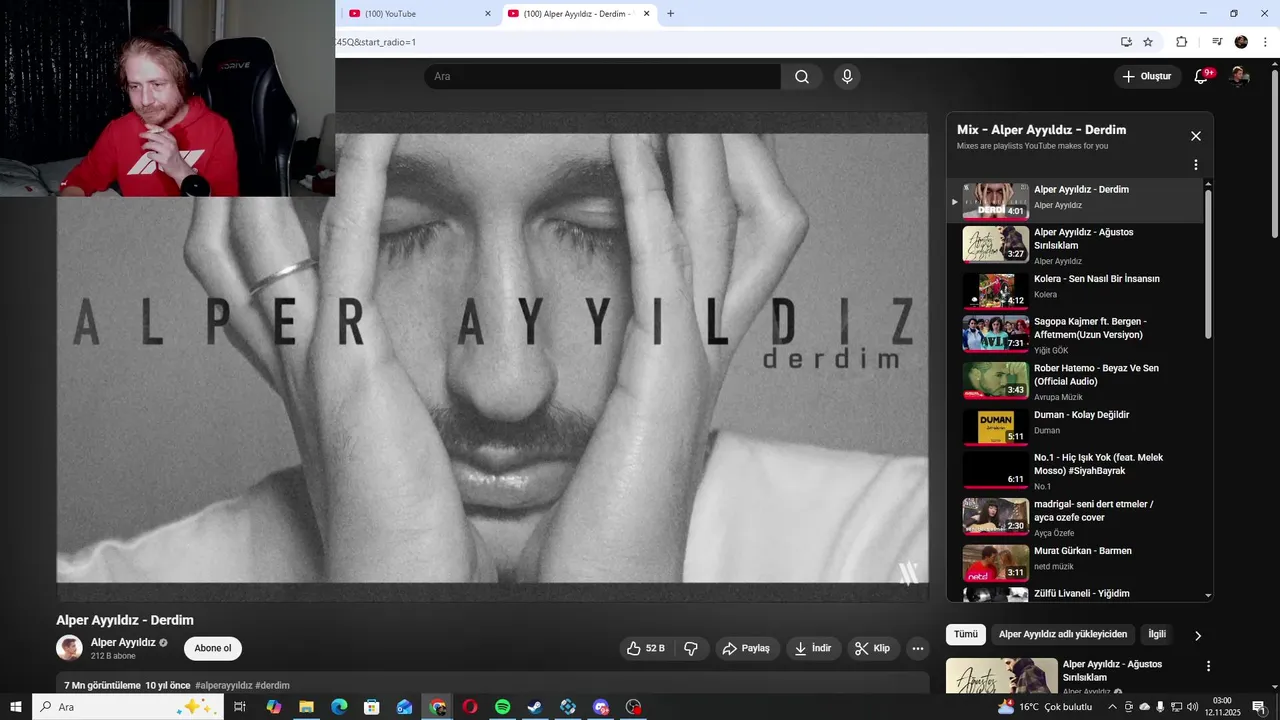Click the YouTube search input field
1280x720 pixels.
(x=602, y=77)
